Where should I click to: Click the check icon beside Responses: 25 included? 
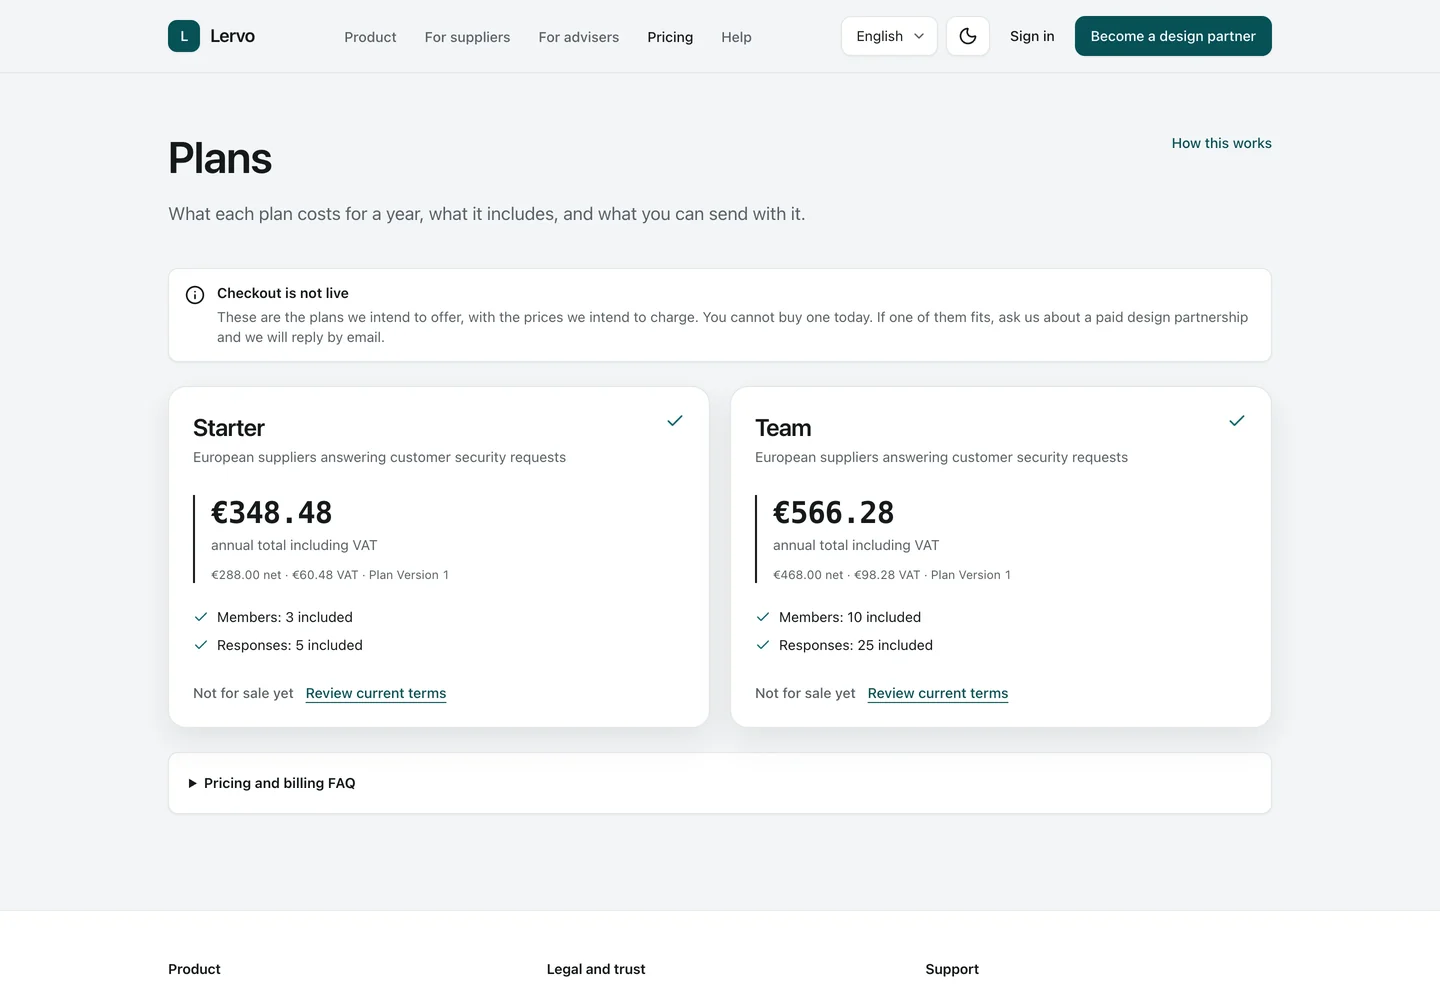pyautogui.click(x=763, y=645)
